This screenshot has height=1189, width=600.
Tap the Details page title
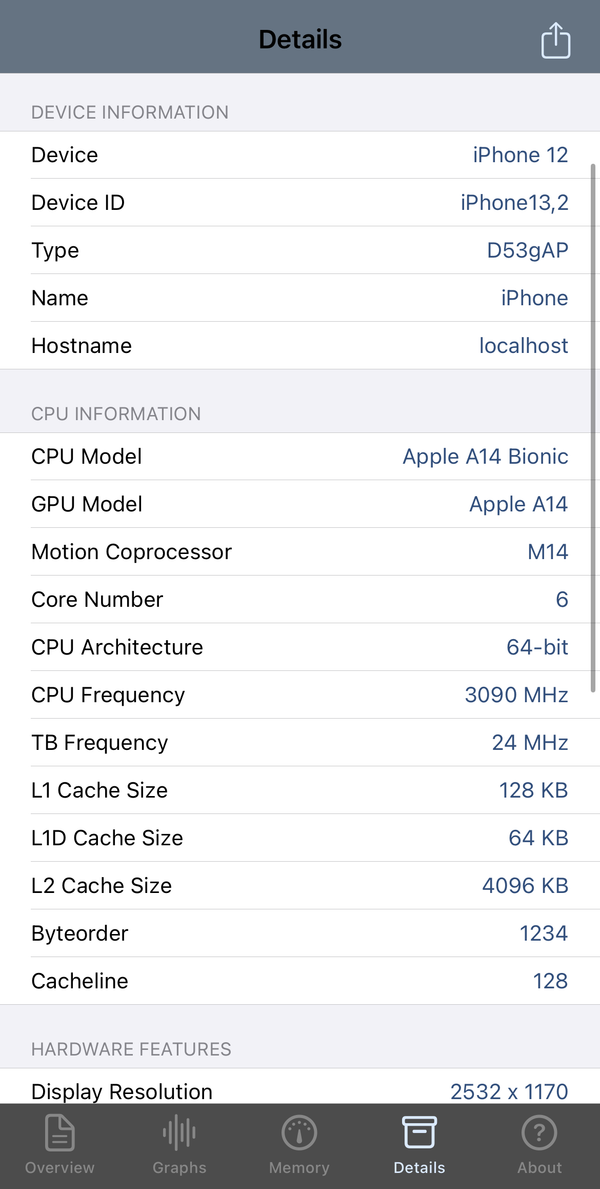coord(300,39)
